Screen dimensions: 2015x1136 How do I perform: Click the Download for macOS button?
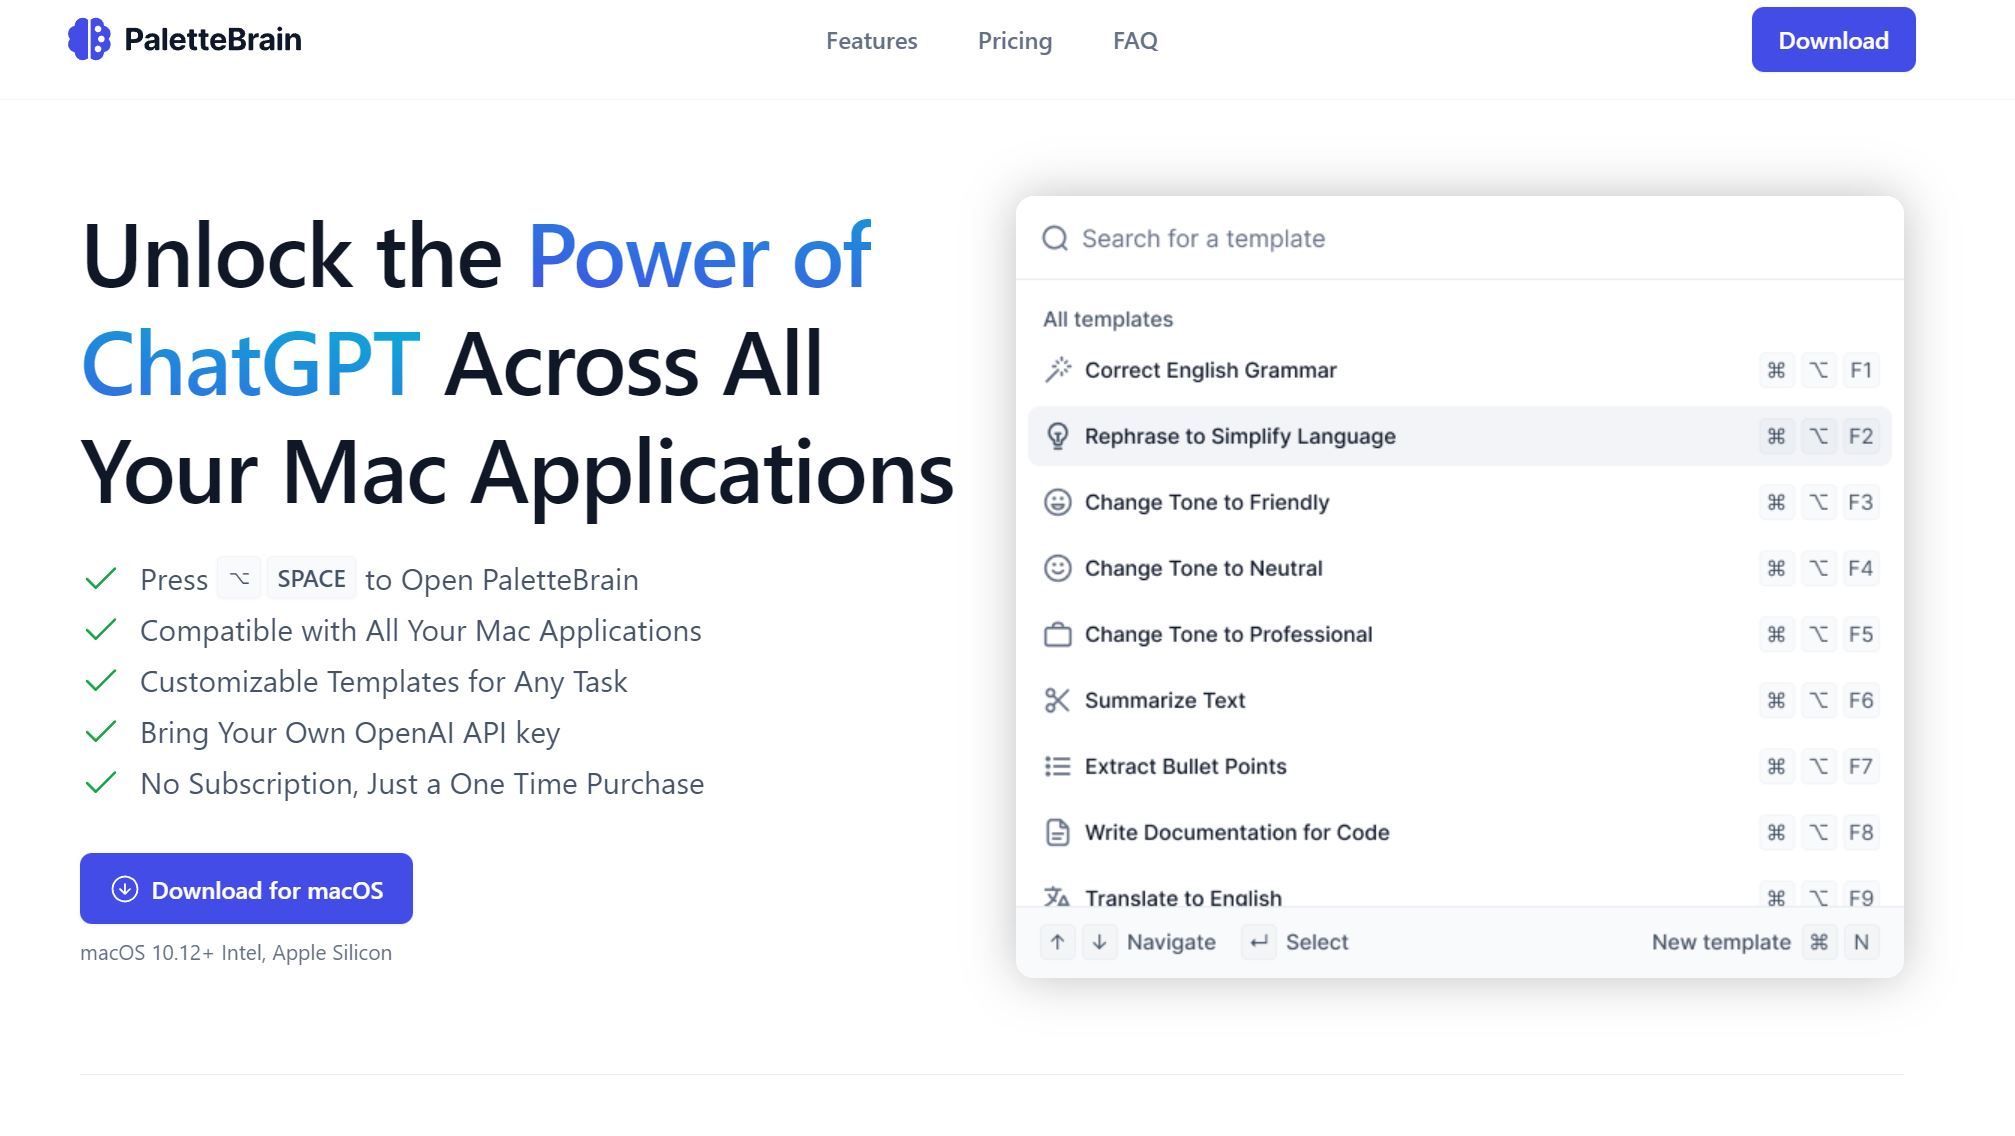click(246, 888)
